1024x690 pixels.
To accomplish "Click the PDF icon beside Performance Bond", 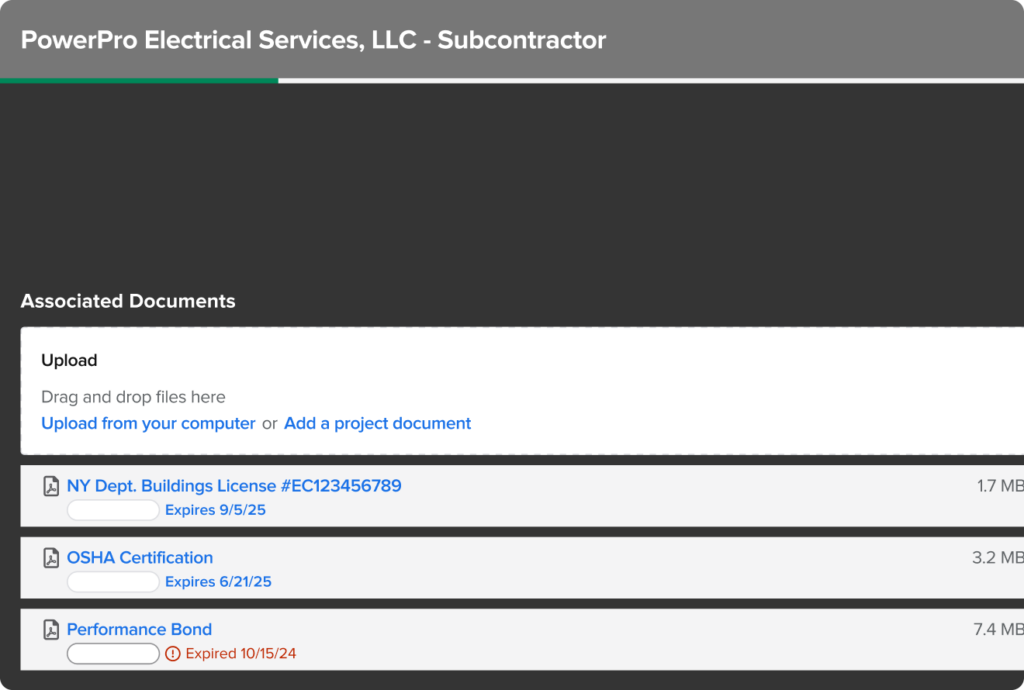I will coord(50,629).
